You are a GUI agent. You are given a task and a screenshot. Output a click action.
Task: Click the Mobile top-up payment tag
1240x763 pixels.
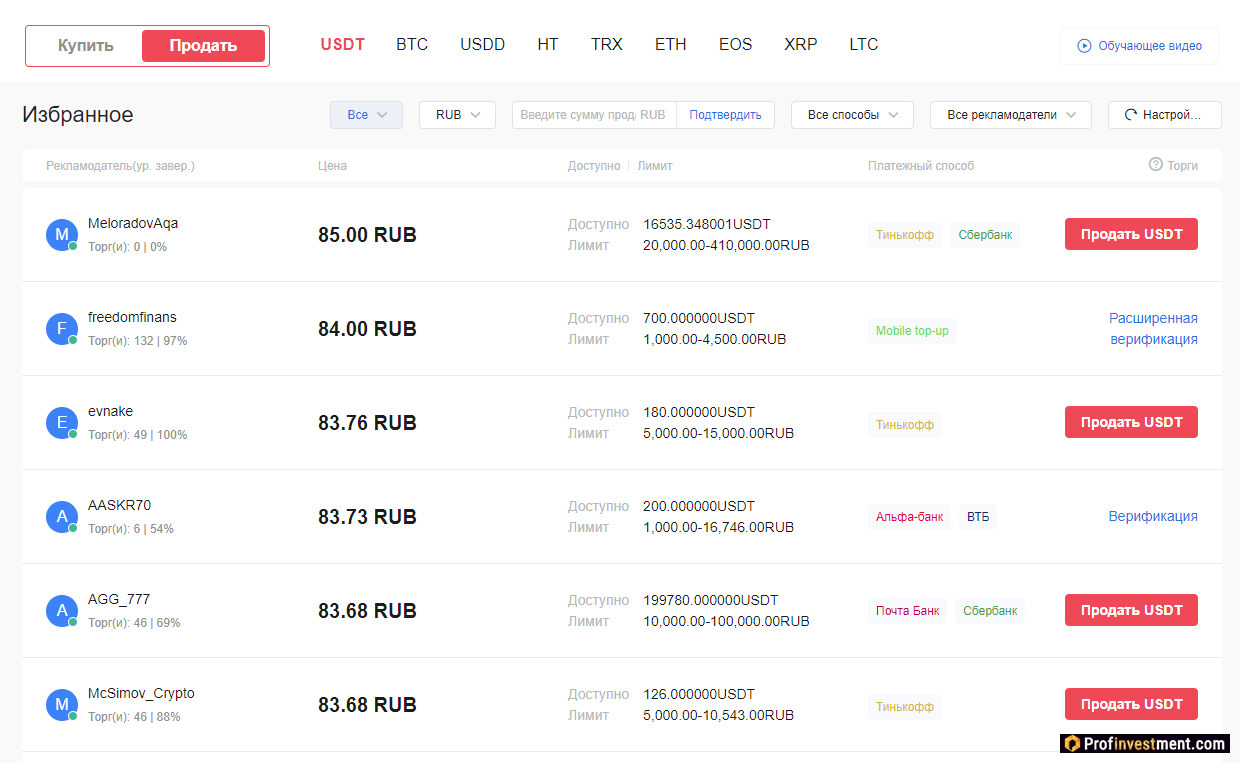click(912, 331)
